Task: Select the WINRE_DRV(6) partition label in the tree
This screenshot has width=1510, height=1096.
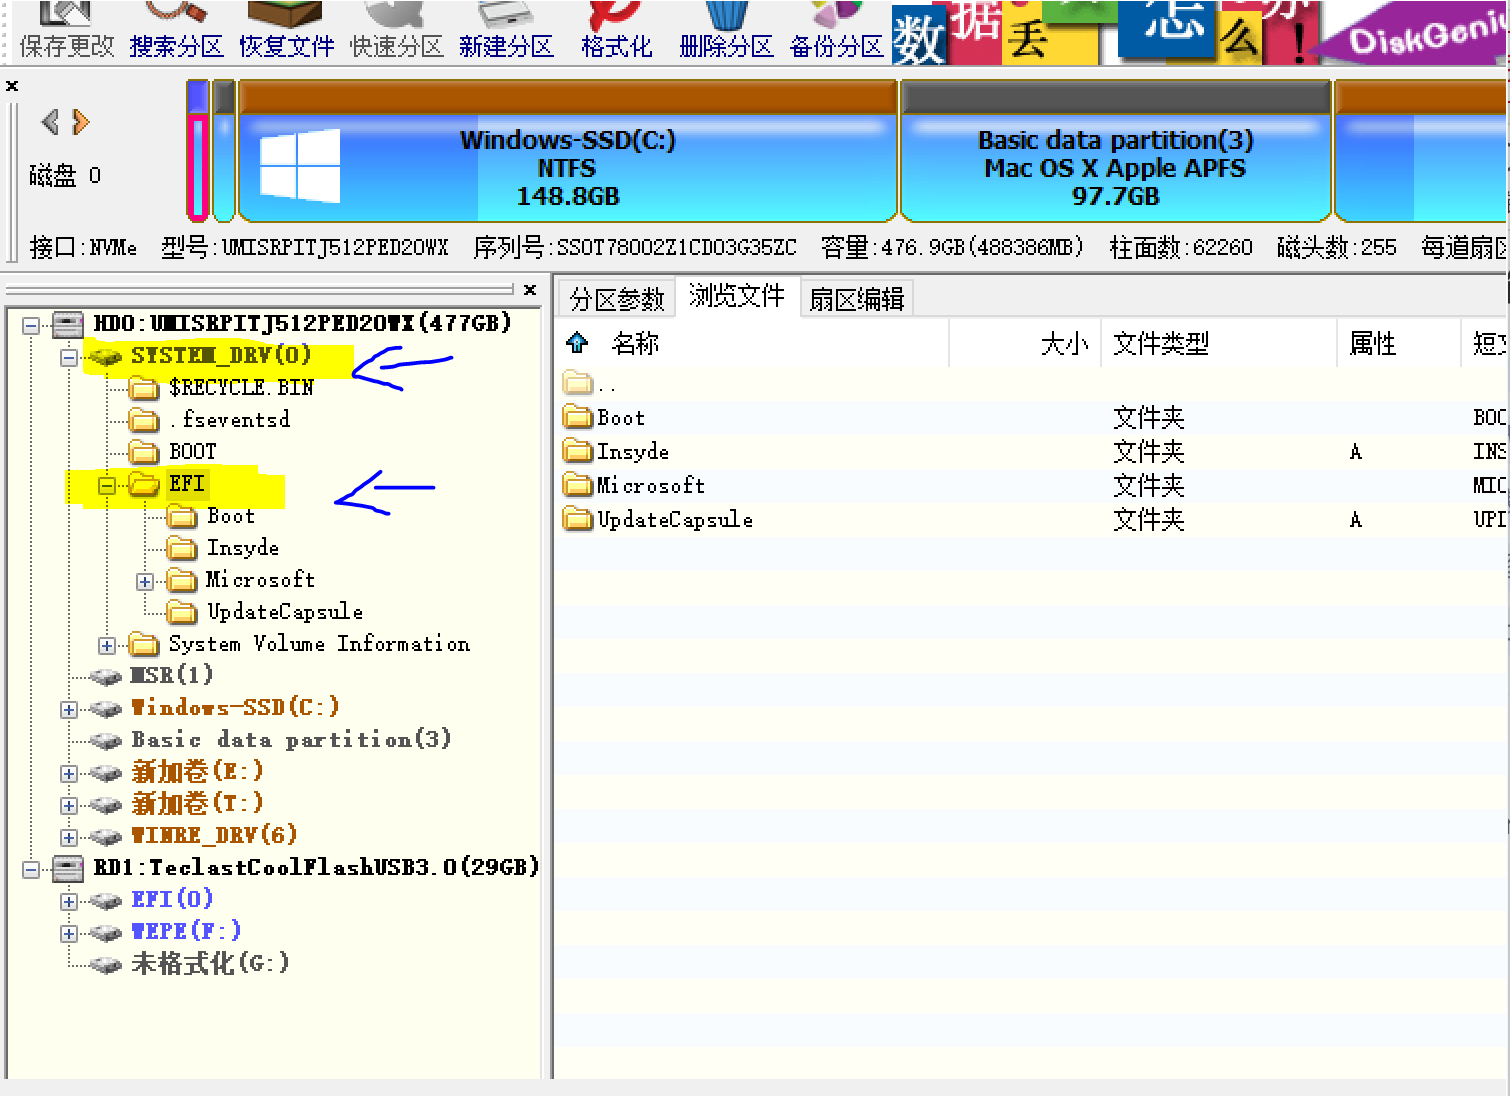Action: [x=214, y=835]
